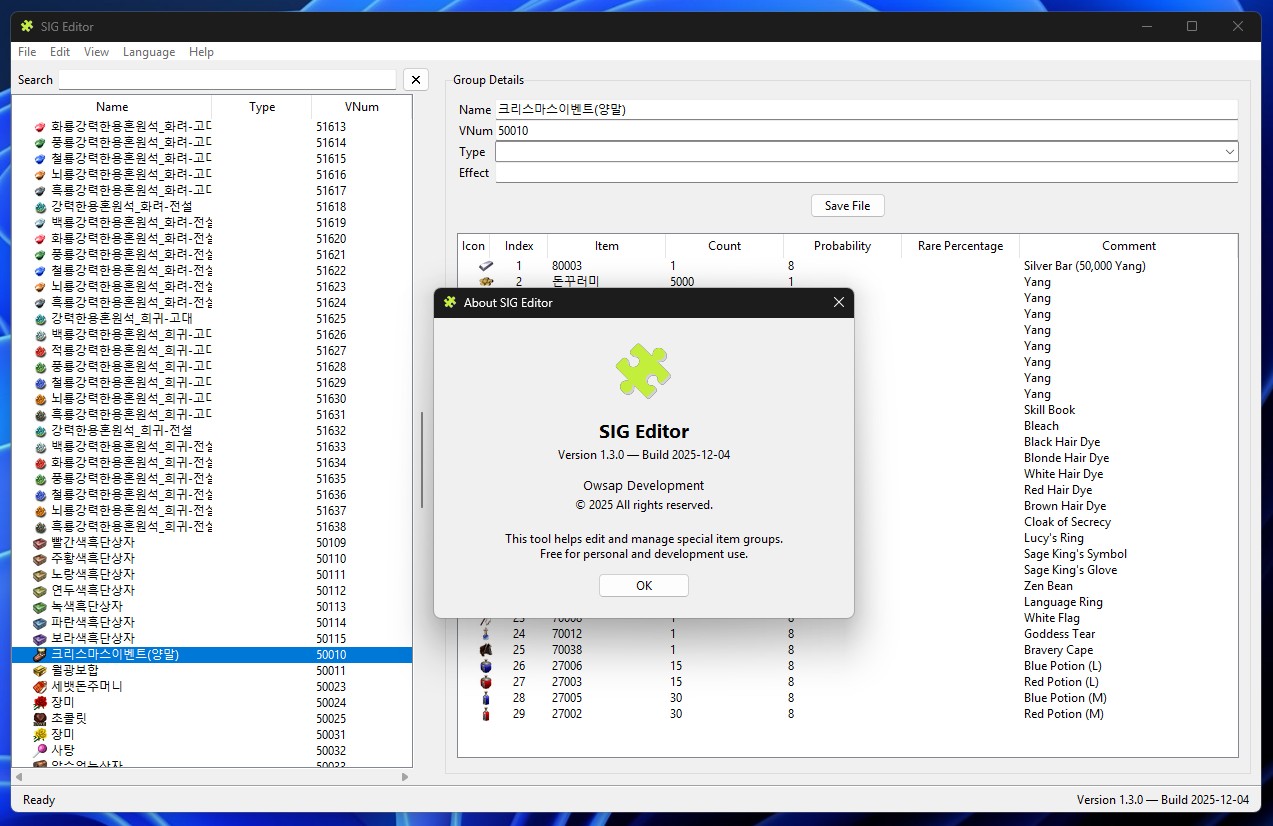Image resolution: width=1273 pixels, height=826 pixels.
Task: Click the Red Potion (L) icon in row 27
Action: pyautogui.click(x=486, y=682)
